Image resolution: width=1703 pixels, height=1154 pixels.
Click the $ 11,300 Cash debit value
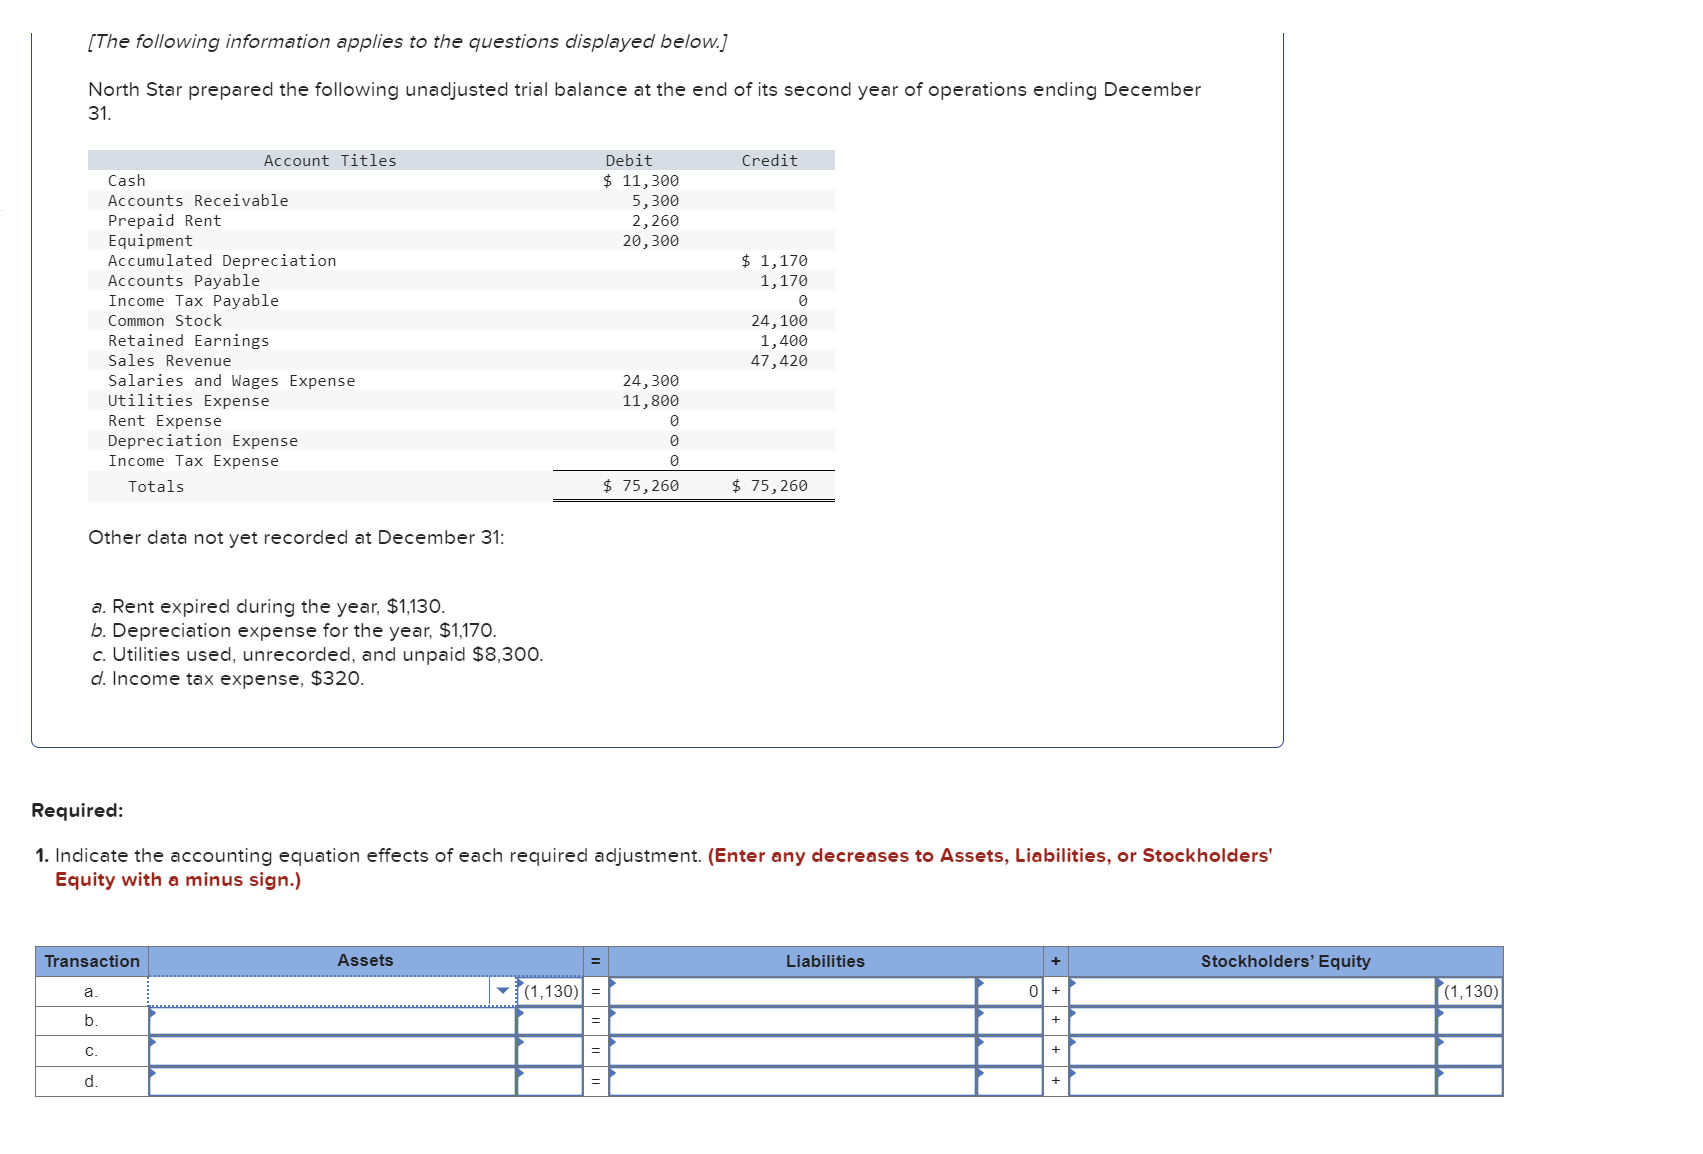(641, 181)
